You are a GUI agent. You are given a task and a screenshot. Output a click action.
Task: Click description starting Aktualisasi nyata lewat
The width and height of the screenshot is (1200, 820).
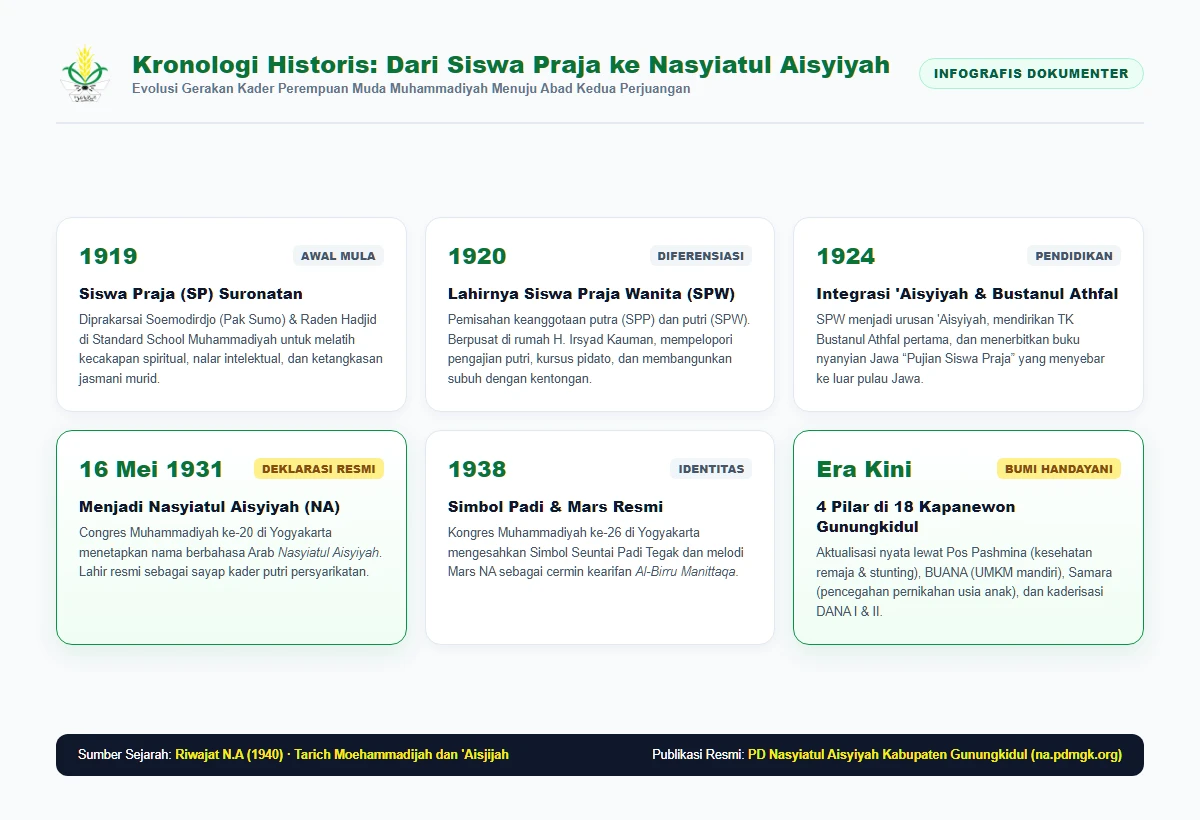[964, 582]
